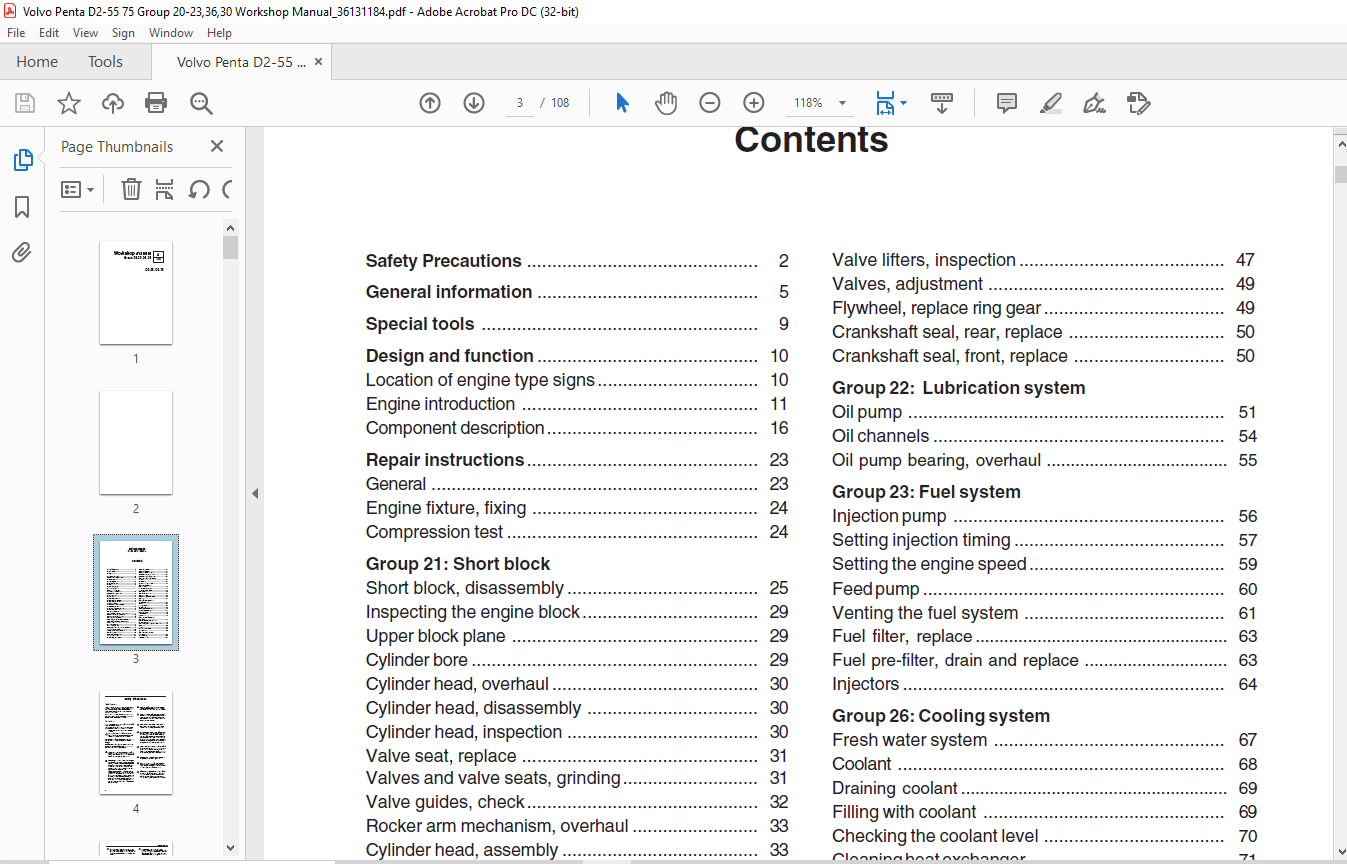Delete selected page thumbnail trash icon

131,189
